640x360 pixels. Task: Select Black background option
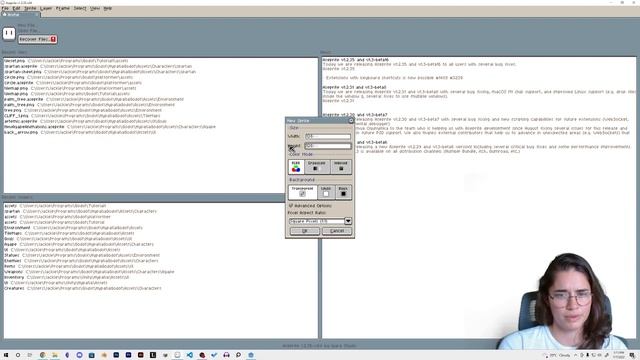tap(343, 192)
